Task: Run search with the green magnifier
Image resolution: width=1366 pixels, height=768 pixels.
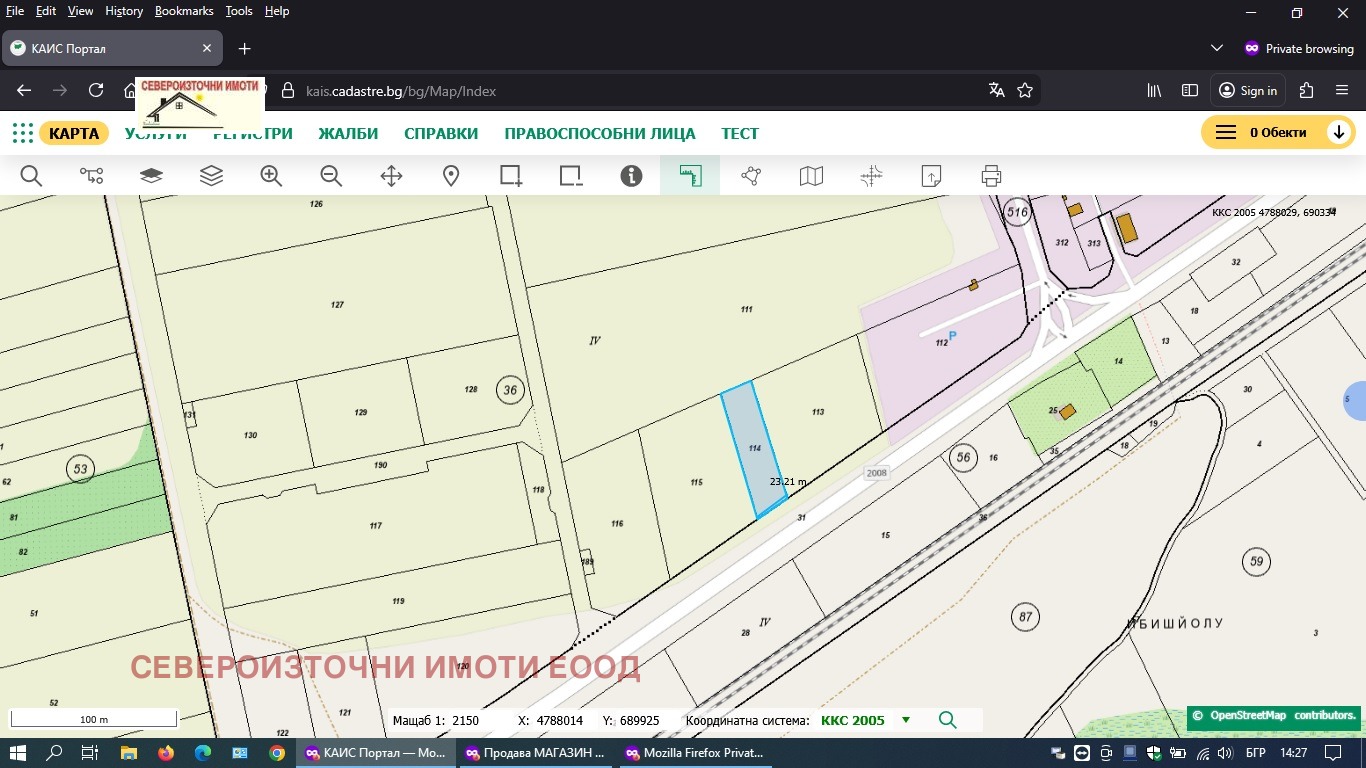Action: tap(945, 720)
